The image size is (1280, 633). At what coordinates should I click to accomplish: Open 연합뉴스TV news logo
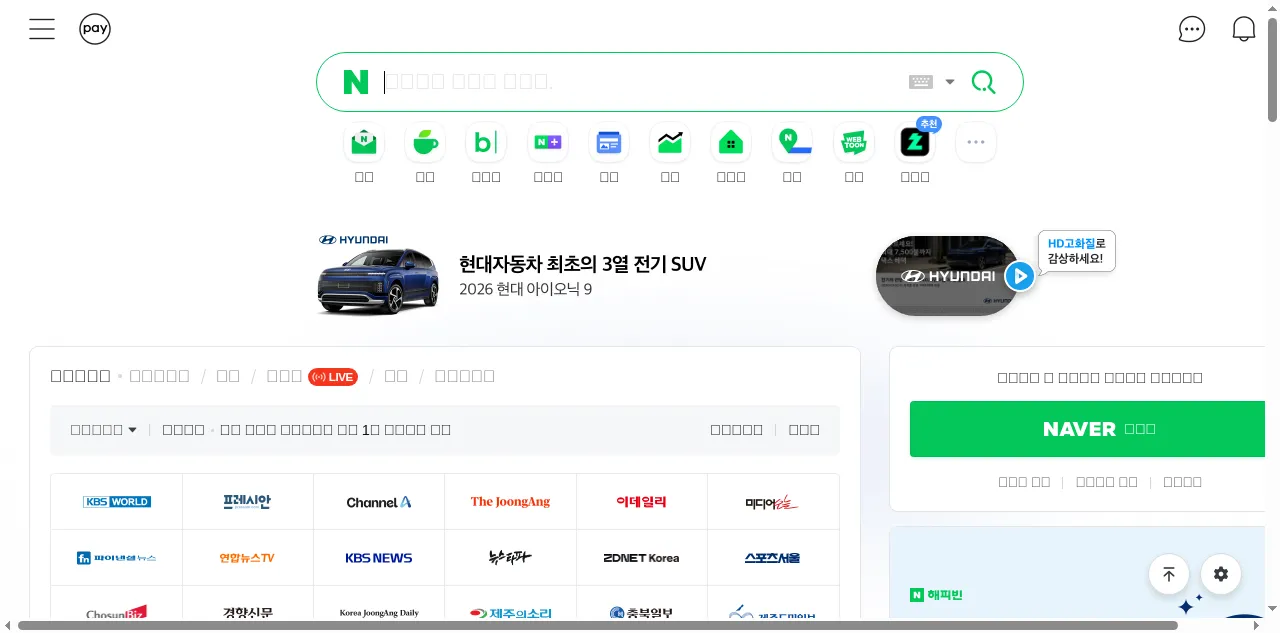click(248, 558)
